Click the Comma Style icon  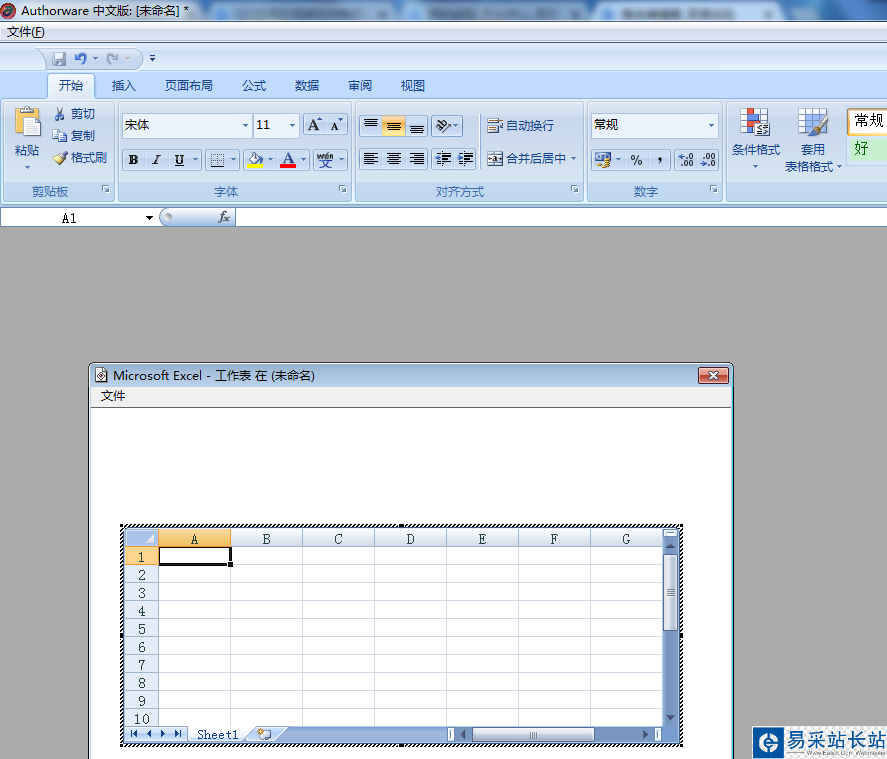pos(660,160)
